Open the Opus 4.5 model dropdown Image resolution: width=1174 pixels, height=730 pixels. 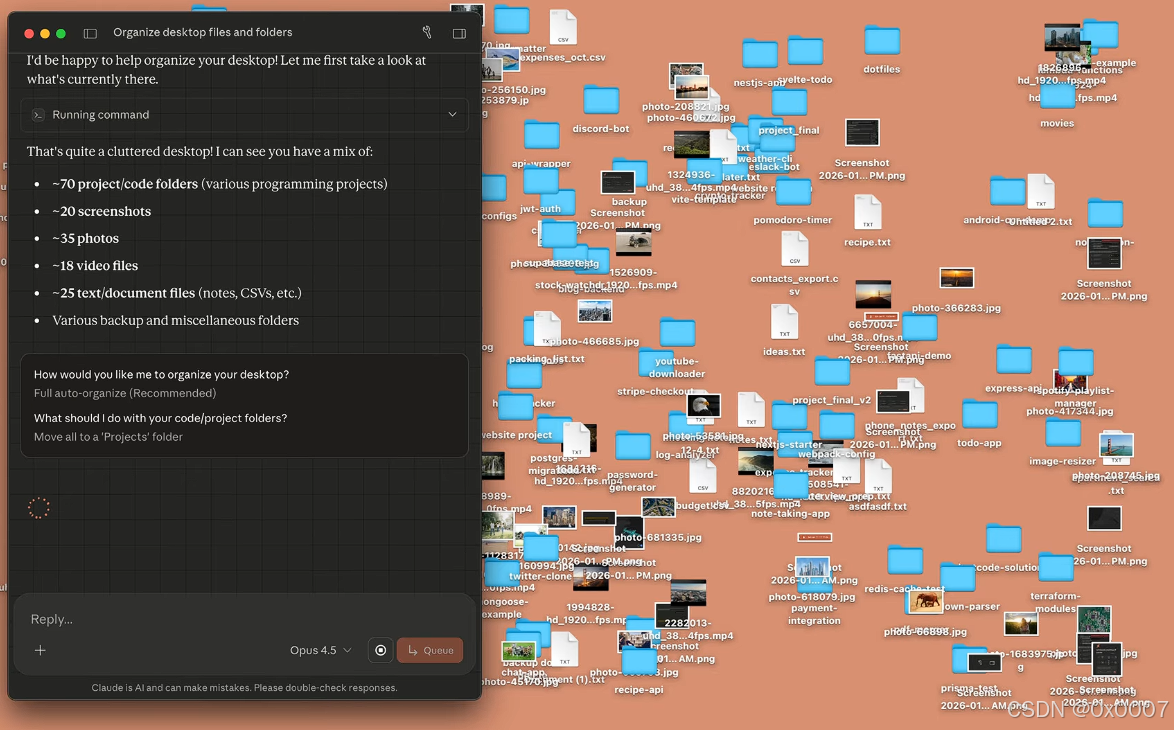click(x=320, y=650)
